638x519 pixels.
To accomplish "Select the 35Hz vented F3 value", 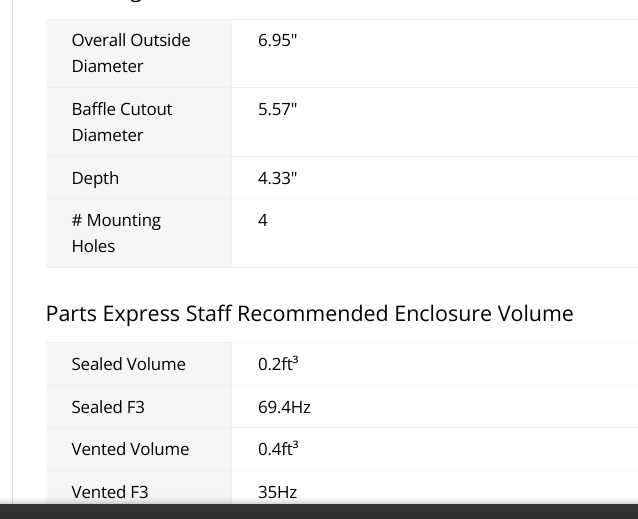I will (x=277, y=492).
